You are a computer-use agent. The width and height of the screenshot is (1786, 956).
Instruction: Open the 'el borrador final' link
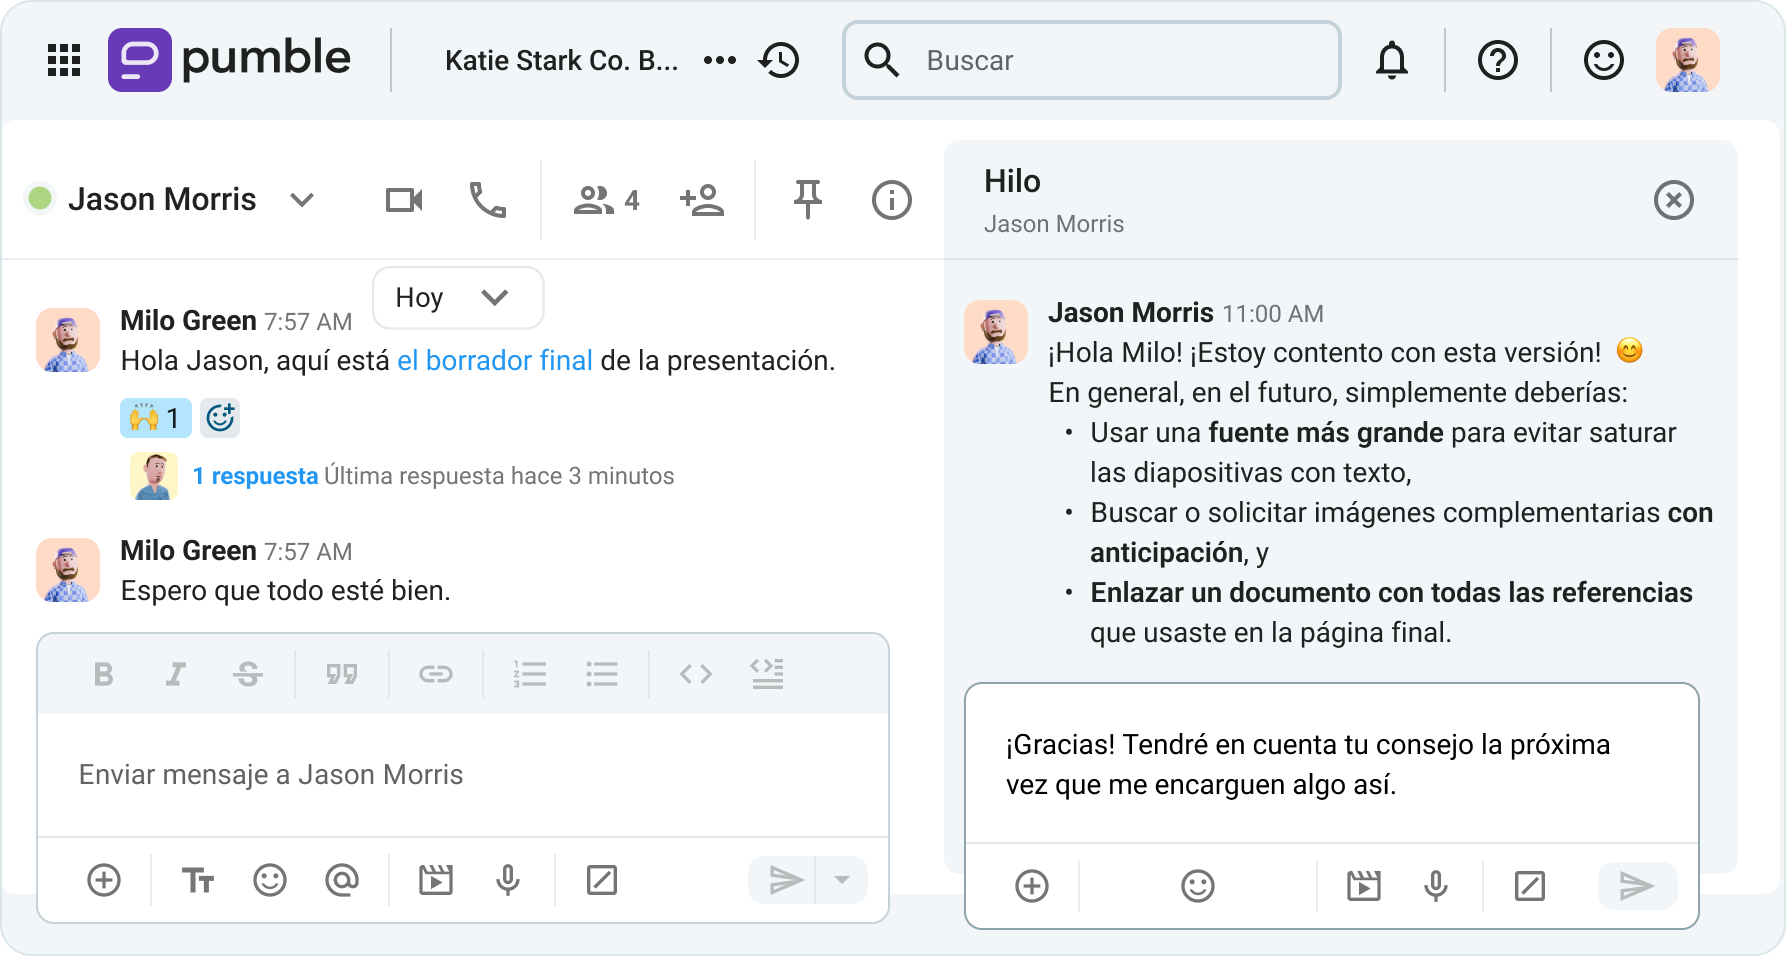494,361
